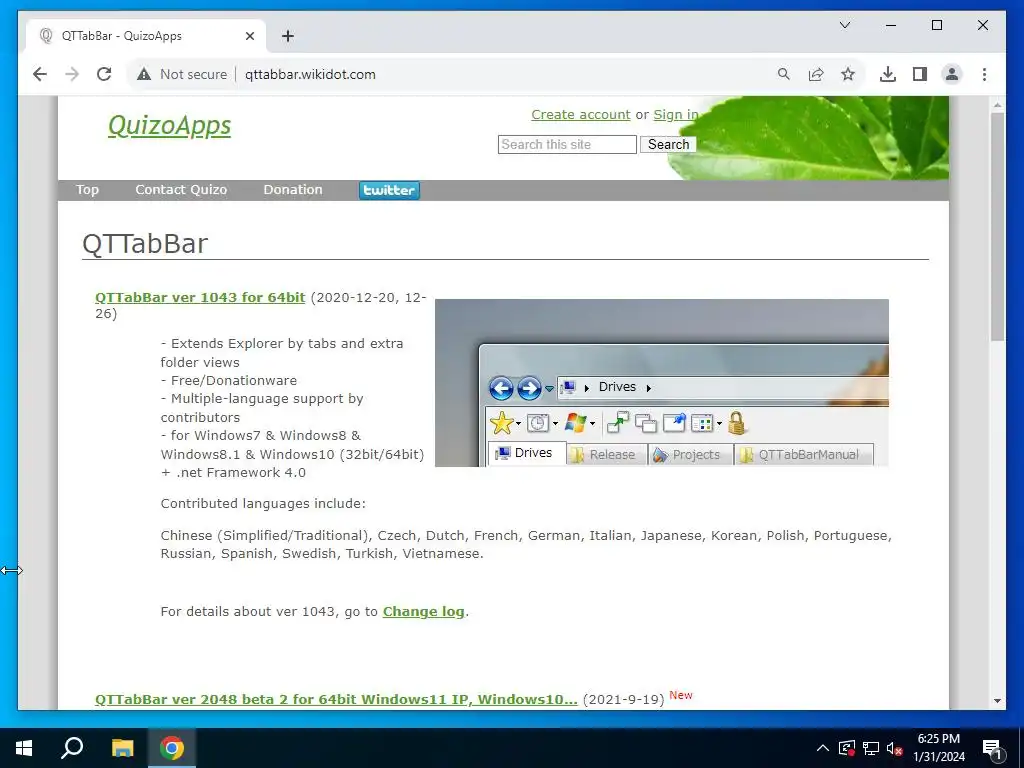This screenshot has height=768, width=1024.
Task: Open the QuizoApps site title link
Action: (169, 125)
